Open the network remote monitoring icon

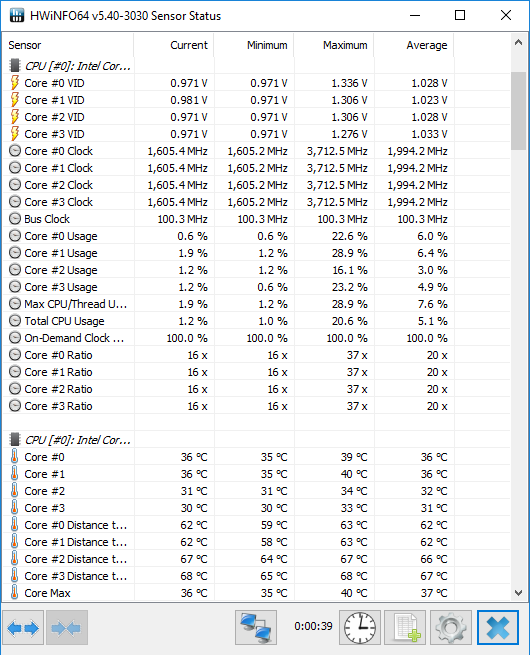point(256,627)
